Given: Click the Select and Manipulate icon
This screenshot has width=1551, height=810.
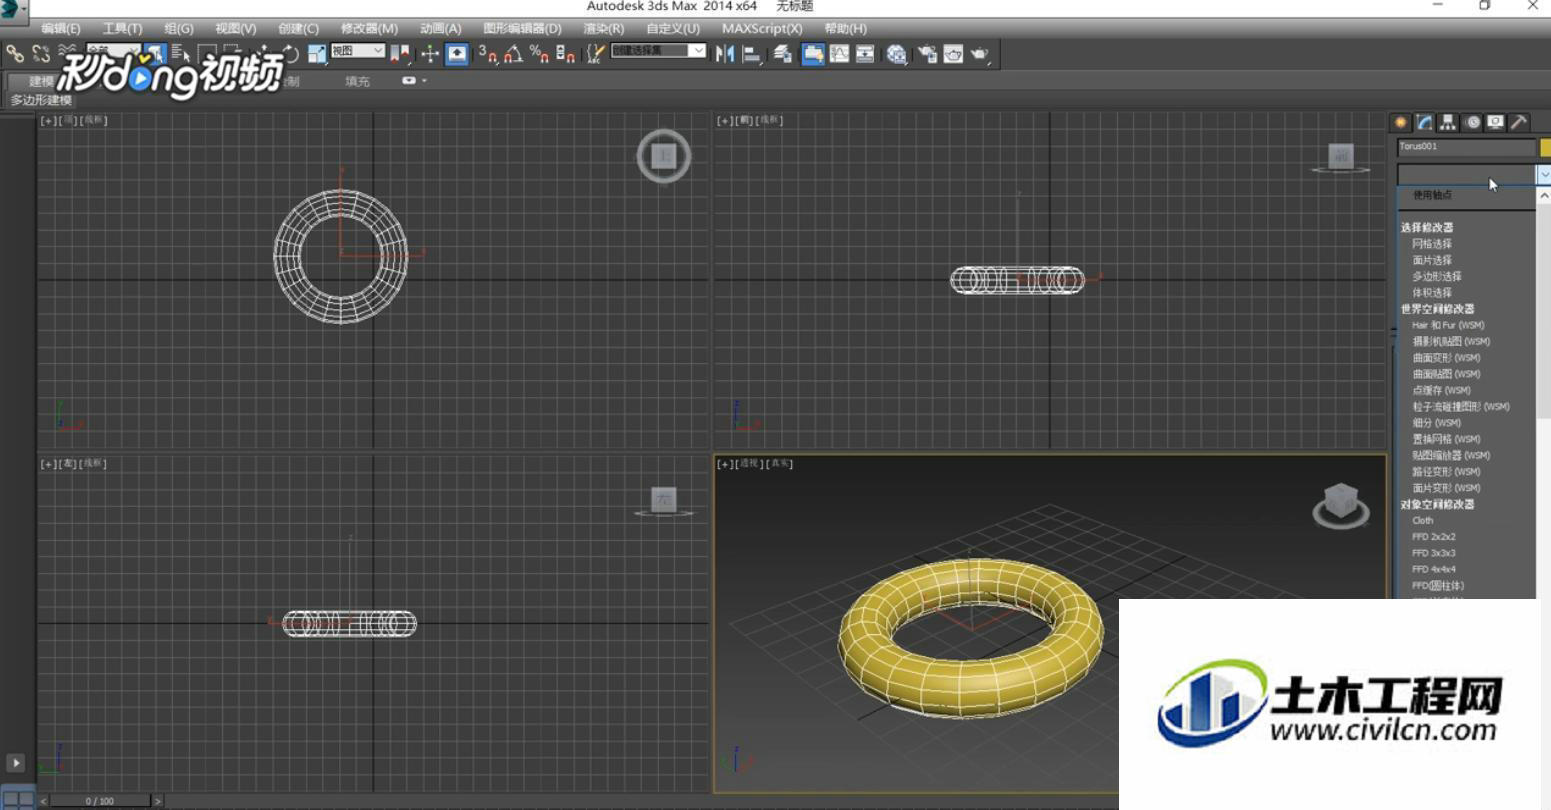Looking at the screenshot, I should (x=431, y=54).
